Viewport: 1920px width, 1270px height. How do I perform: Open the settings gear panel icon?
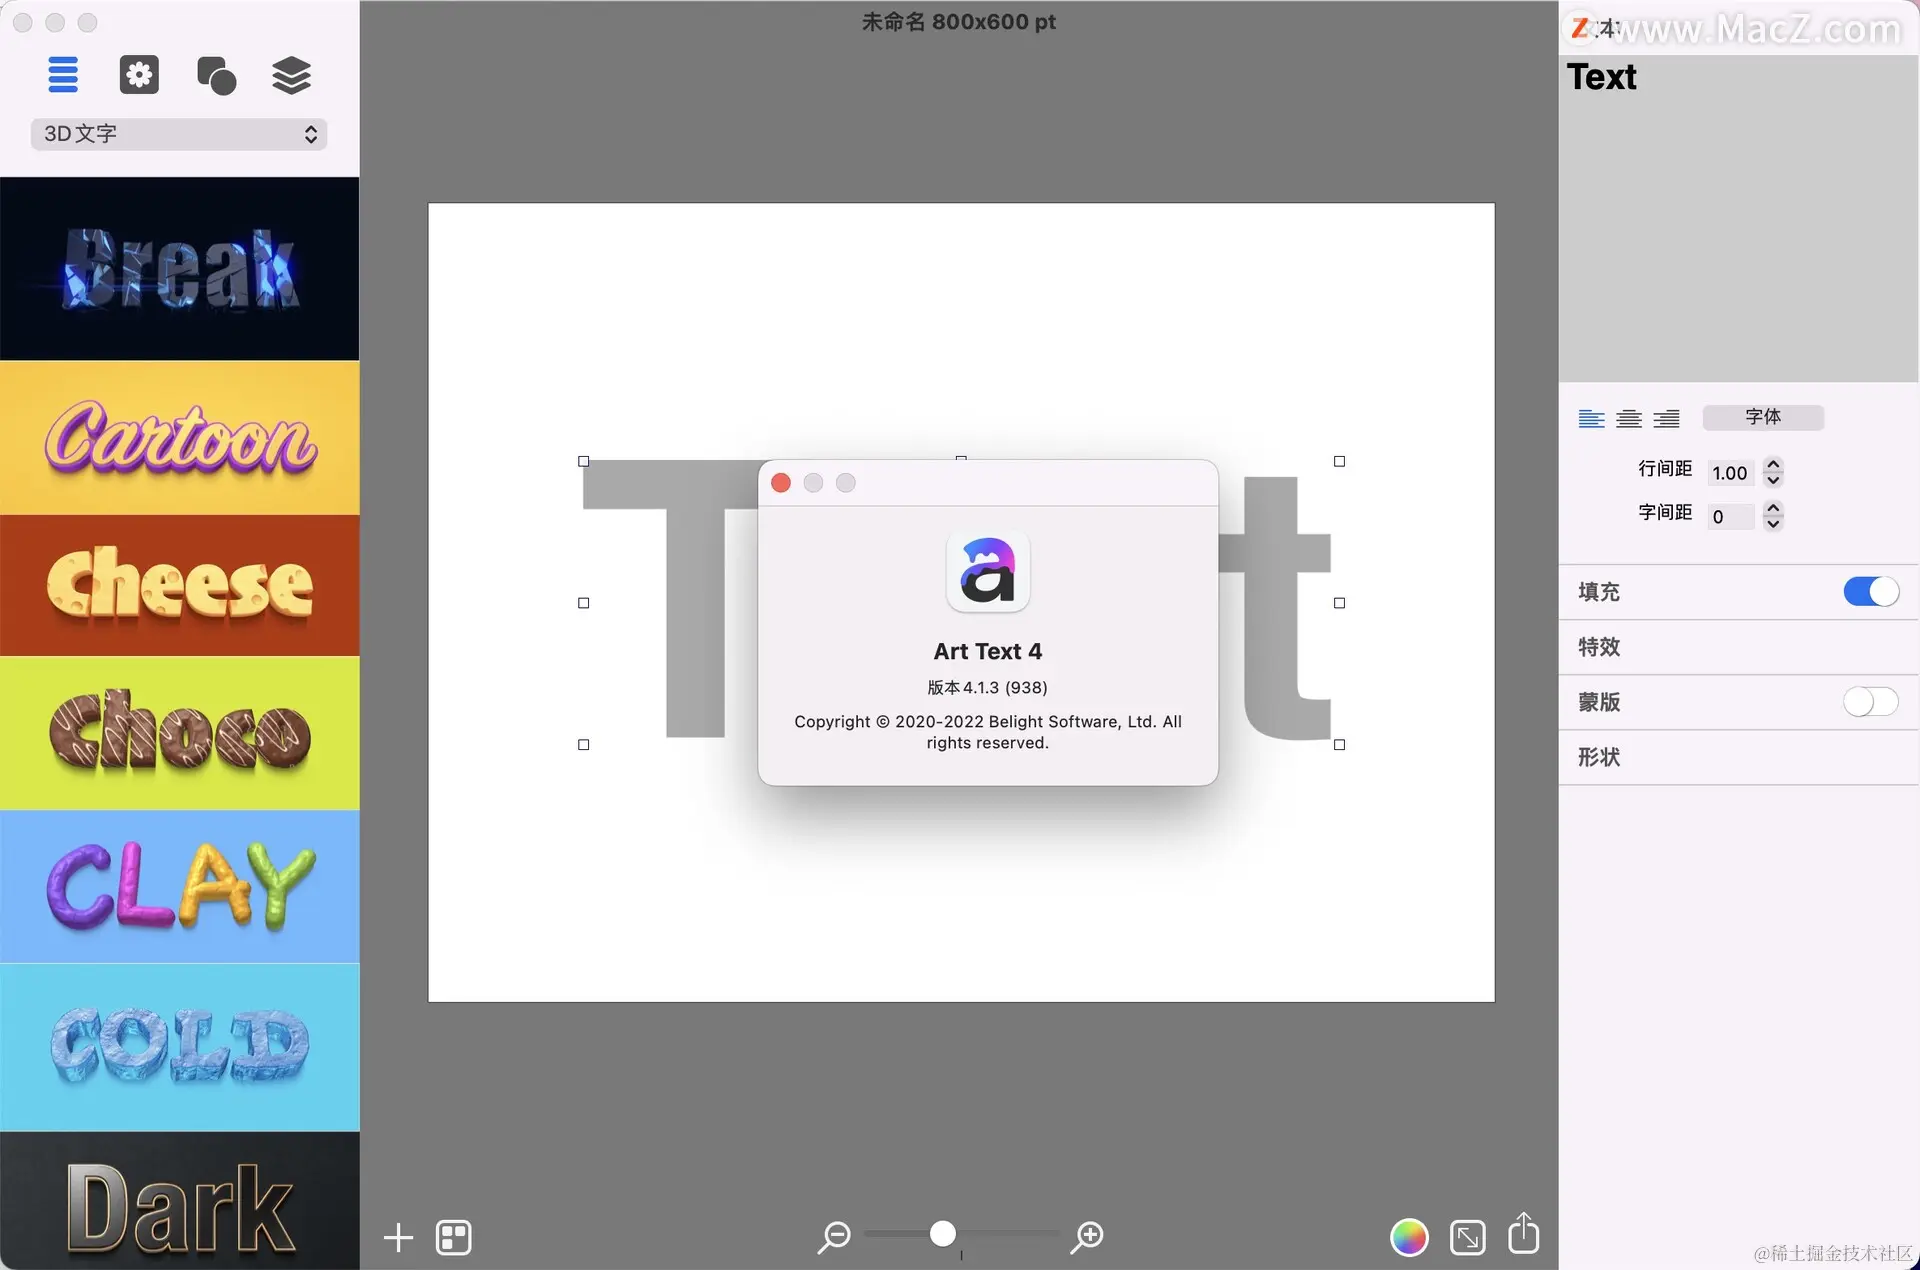pyautogui.click(x=139, y=75)
